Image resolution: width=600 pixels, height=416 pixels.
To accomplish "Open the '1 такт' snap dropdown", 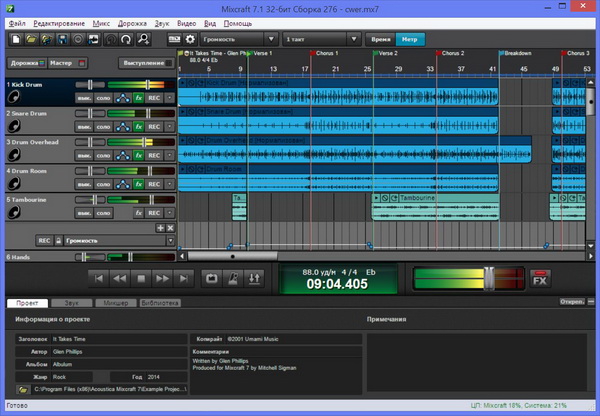I will [320, 39].
